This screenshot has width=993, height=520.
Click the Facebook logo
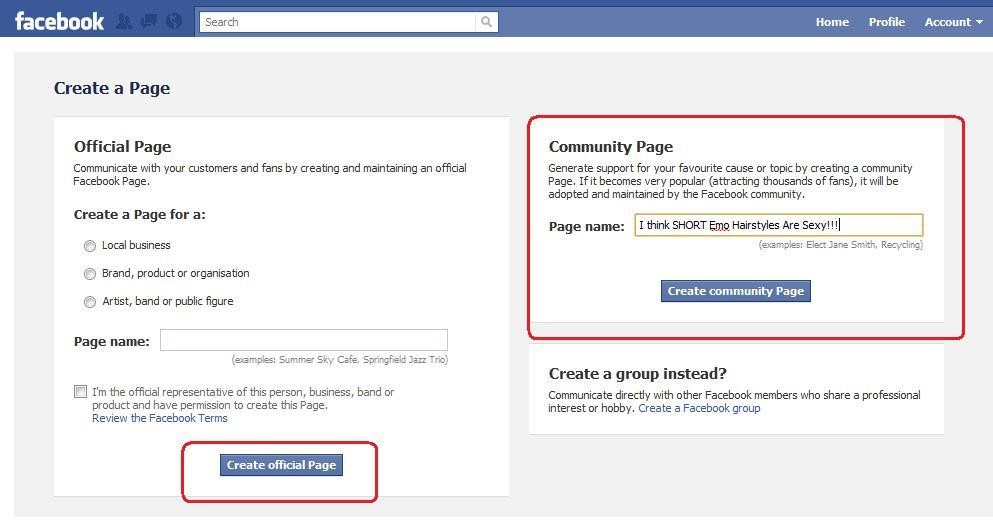59,21
